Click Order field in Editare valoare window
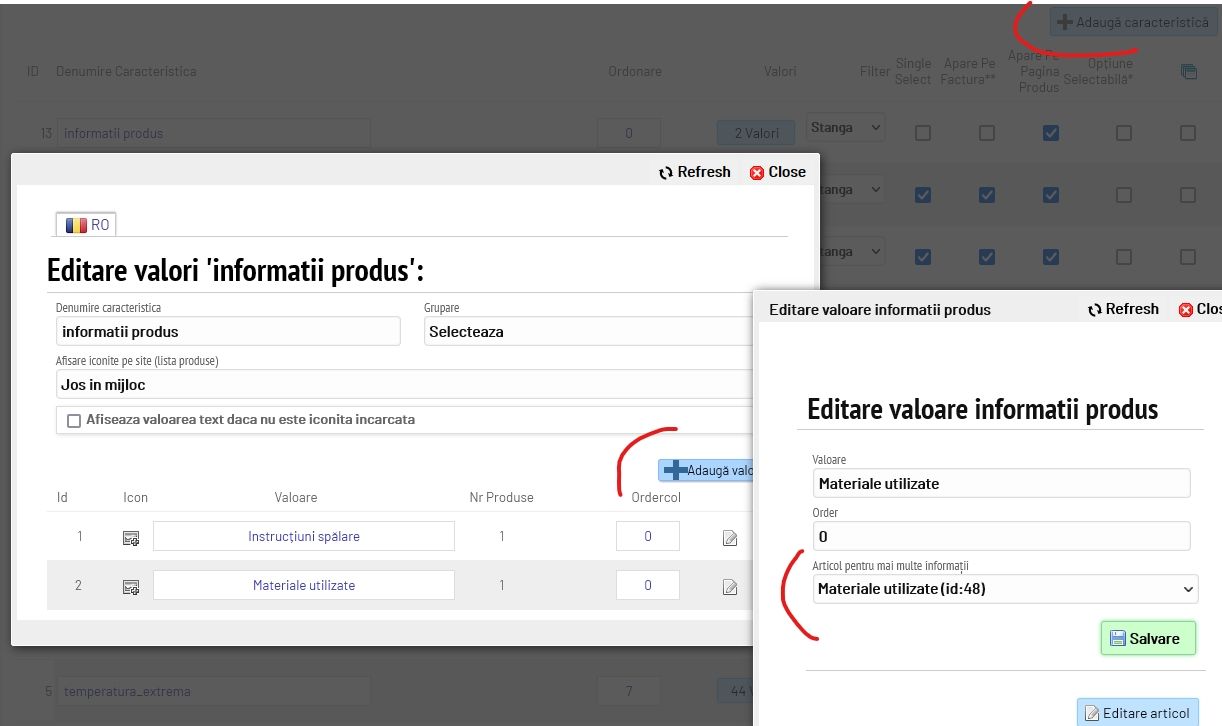Viewport: 1222px width, 726px height. click(1002, 536)
